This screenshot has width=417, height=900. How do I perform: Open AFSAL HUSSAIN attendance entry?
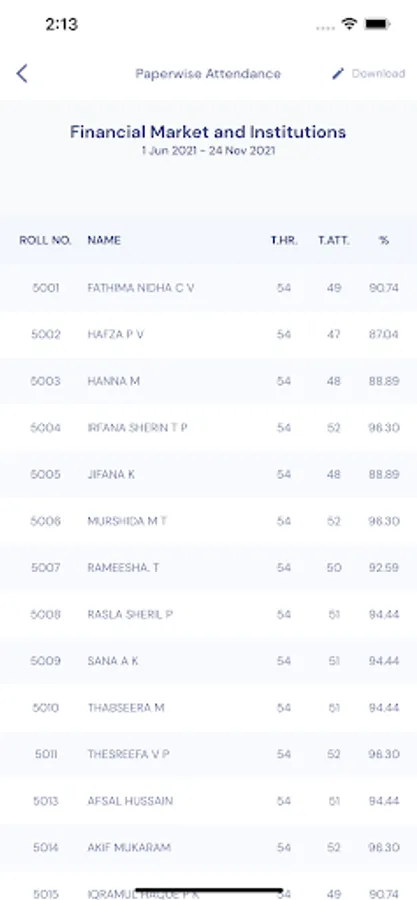pos(208,801)
